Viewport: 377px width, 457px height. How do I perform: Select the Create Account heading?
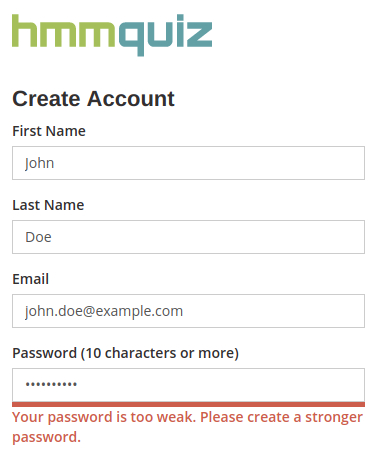[x=93, y=99]
